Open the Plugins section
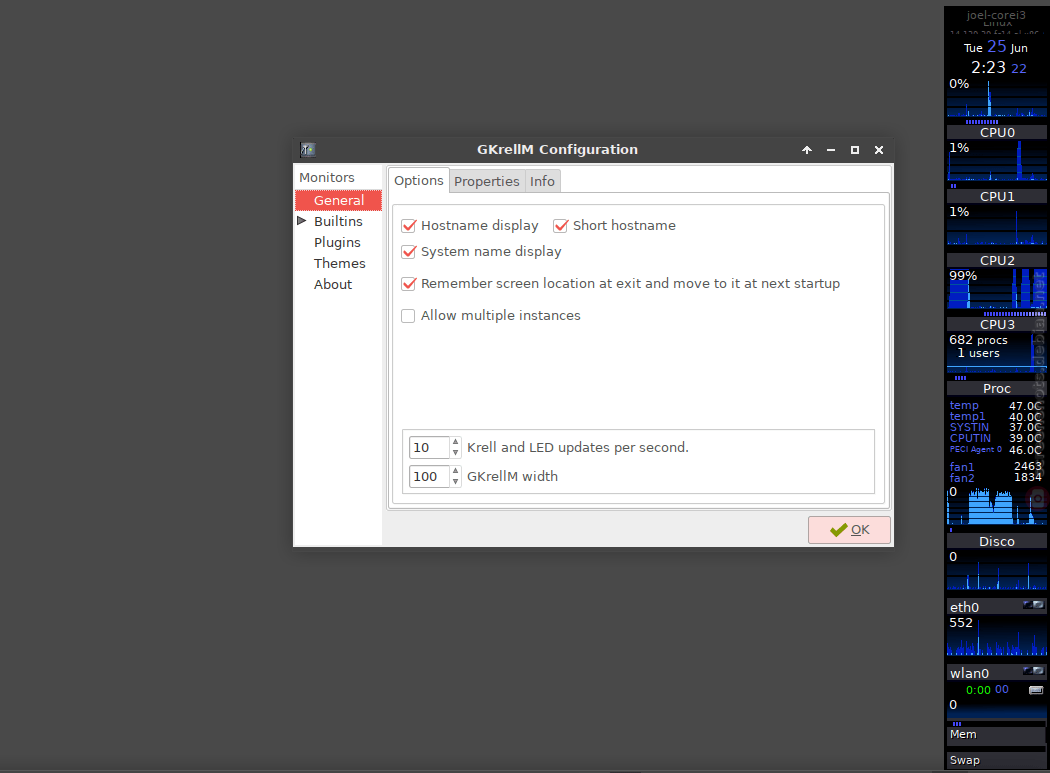 pyautogui.click(x=337, y=242)
